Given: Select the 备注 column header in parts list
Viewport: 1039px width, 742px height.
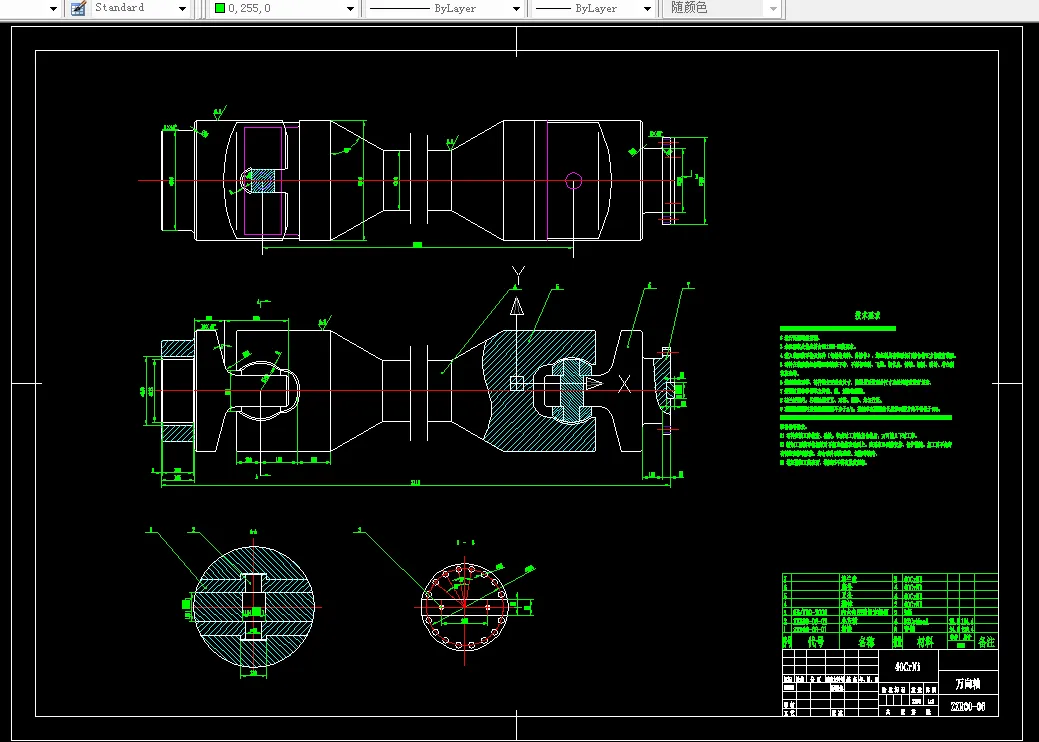Looking at the screenshot, I should click(987, 641).
